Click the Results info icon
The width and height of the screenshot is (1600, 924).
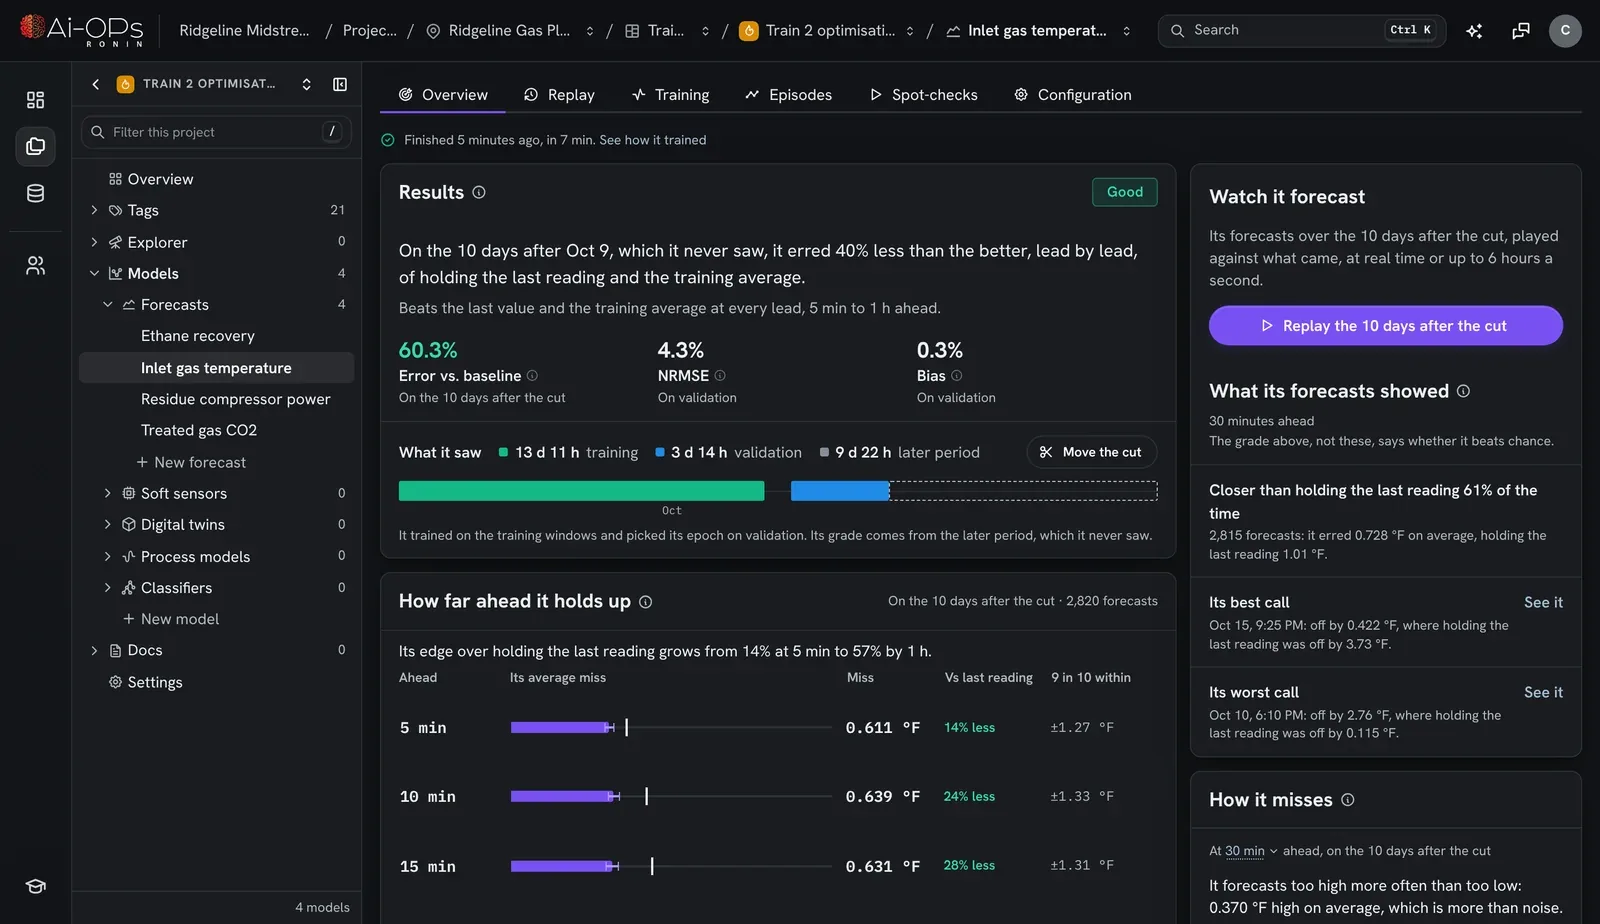(479, 192)
